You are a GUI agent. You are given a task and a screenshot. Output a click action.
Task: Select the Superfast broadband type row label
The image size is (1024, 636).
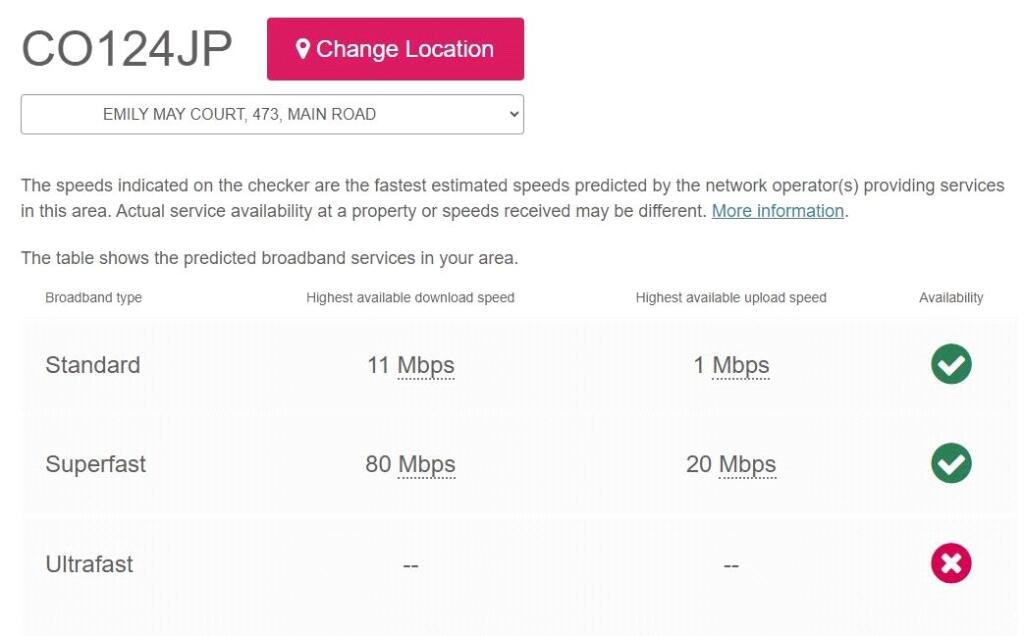96,464
